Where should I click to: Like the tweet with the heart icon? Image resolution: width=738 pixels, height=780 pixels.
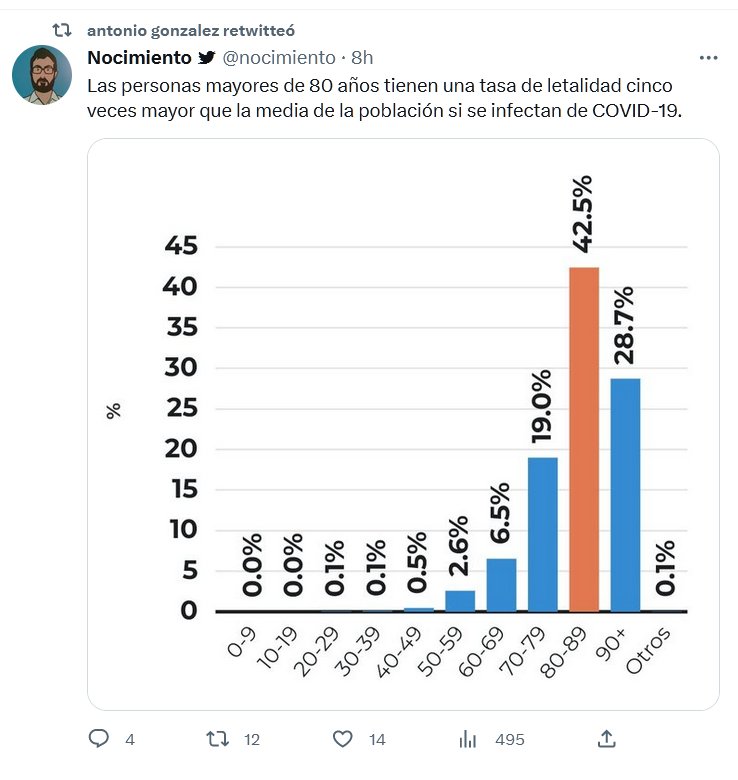[x=343, y=739]
